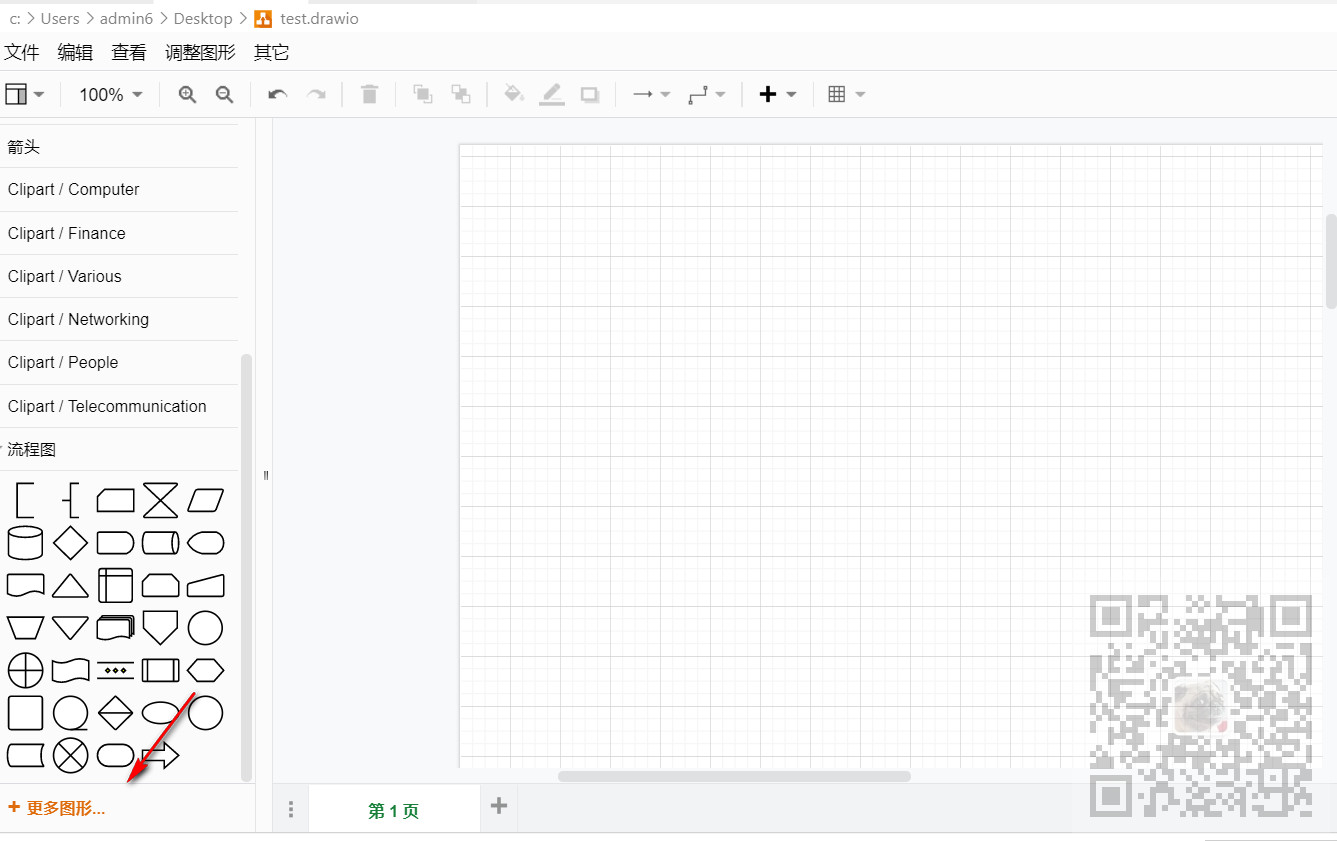Select the manual operation trapezoid shape
Image resolution: width=1337 pixels, height=841 pixels.
25,628
